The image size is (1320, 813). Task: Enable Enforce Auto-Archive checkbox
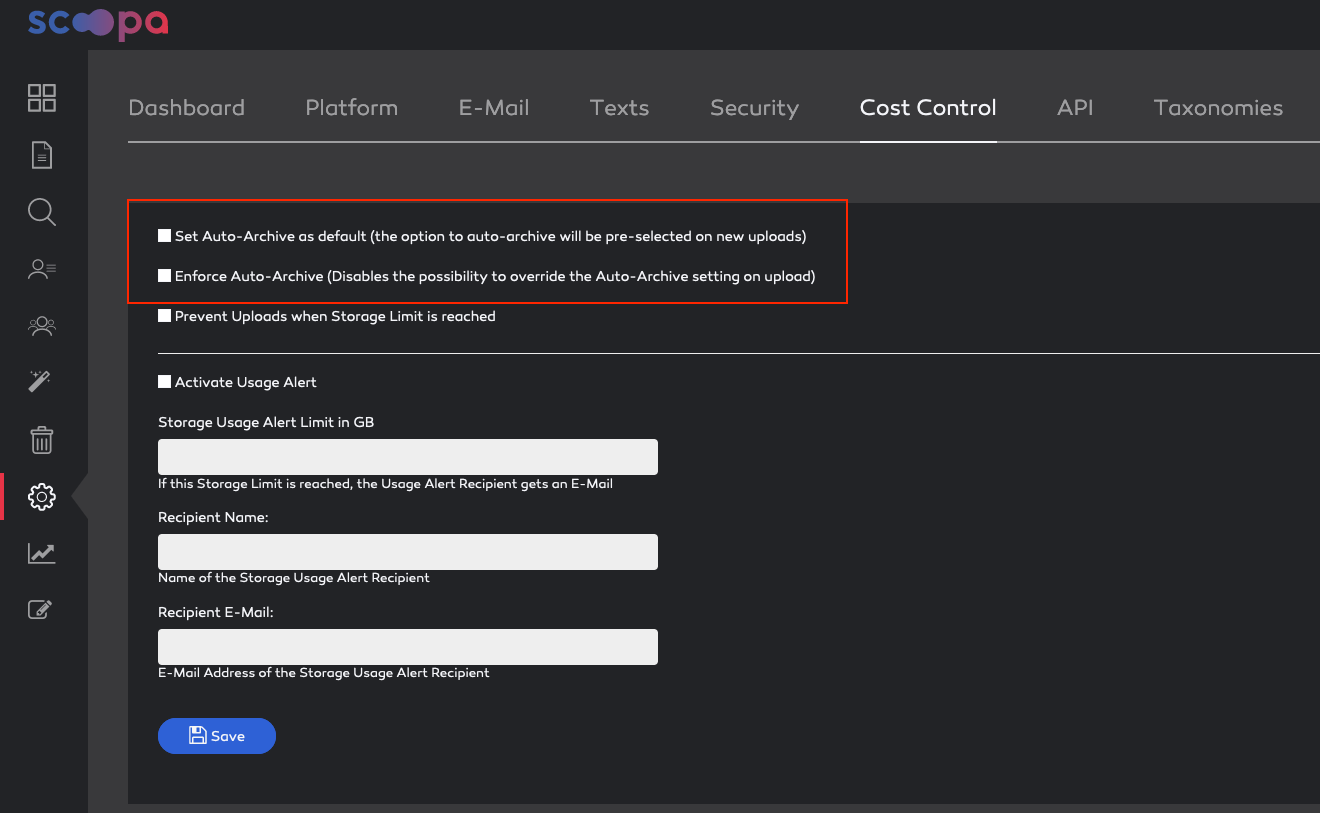click(164, 276)
